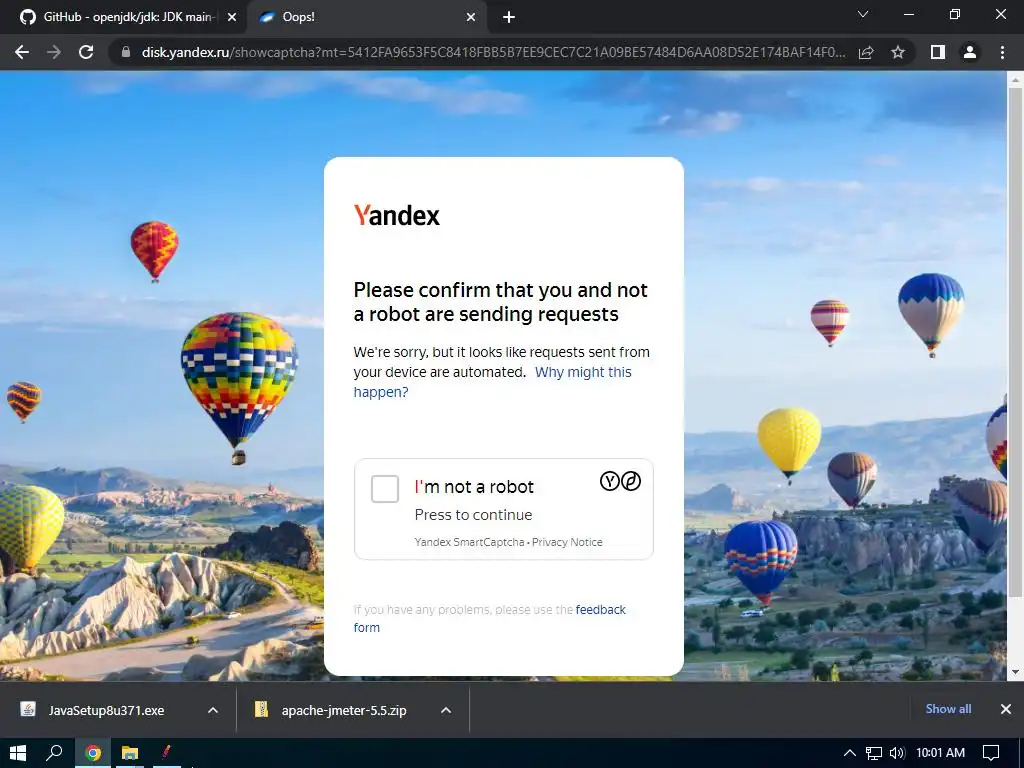Minimize the Chrome window

click(x=909, y=14)
